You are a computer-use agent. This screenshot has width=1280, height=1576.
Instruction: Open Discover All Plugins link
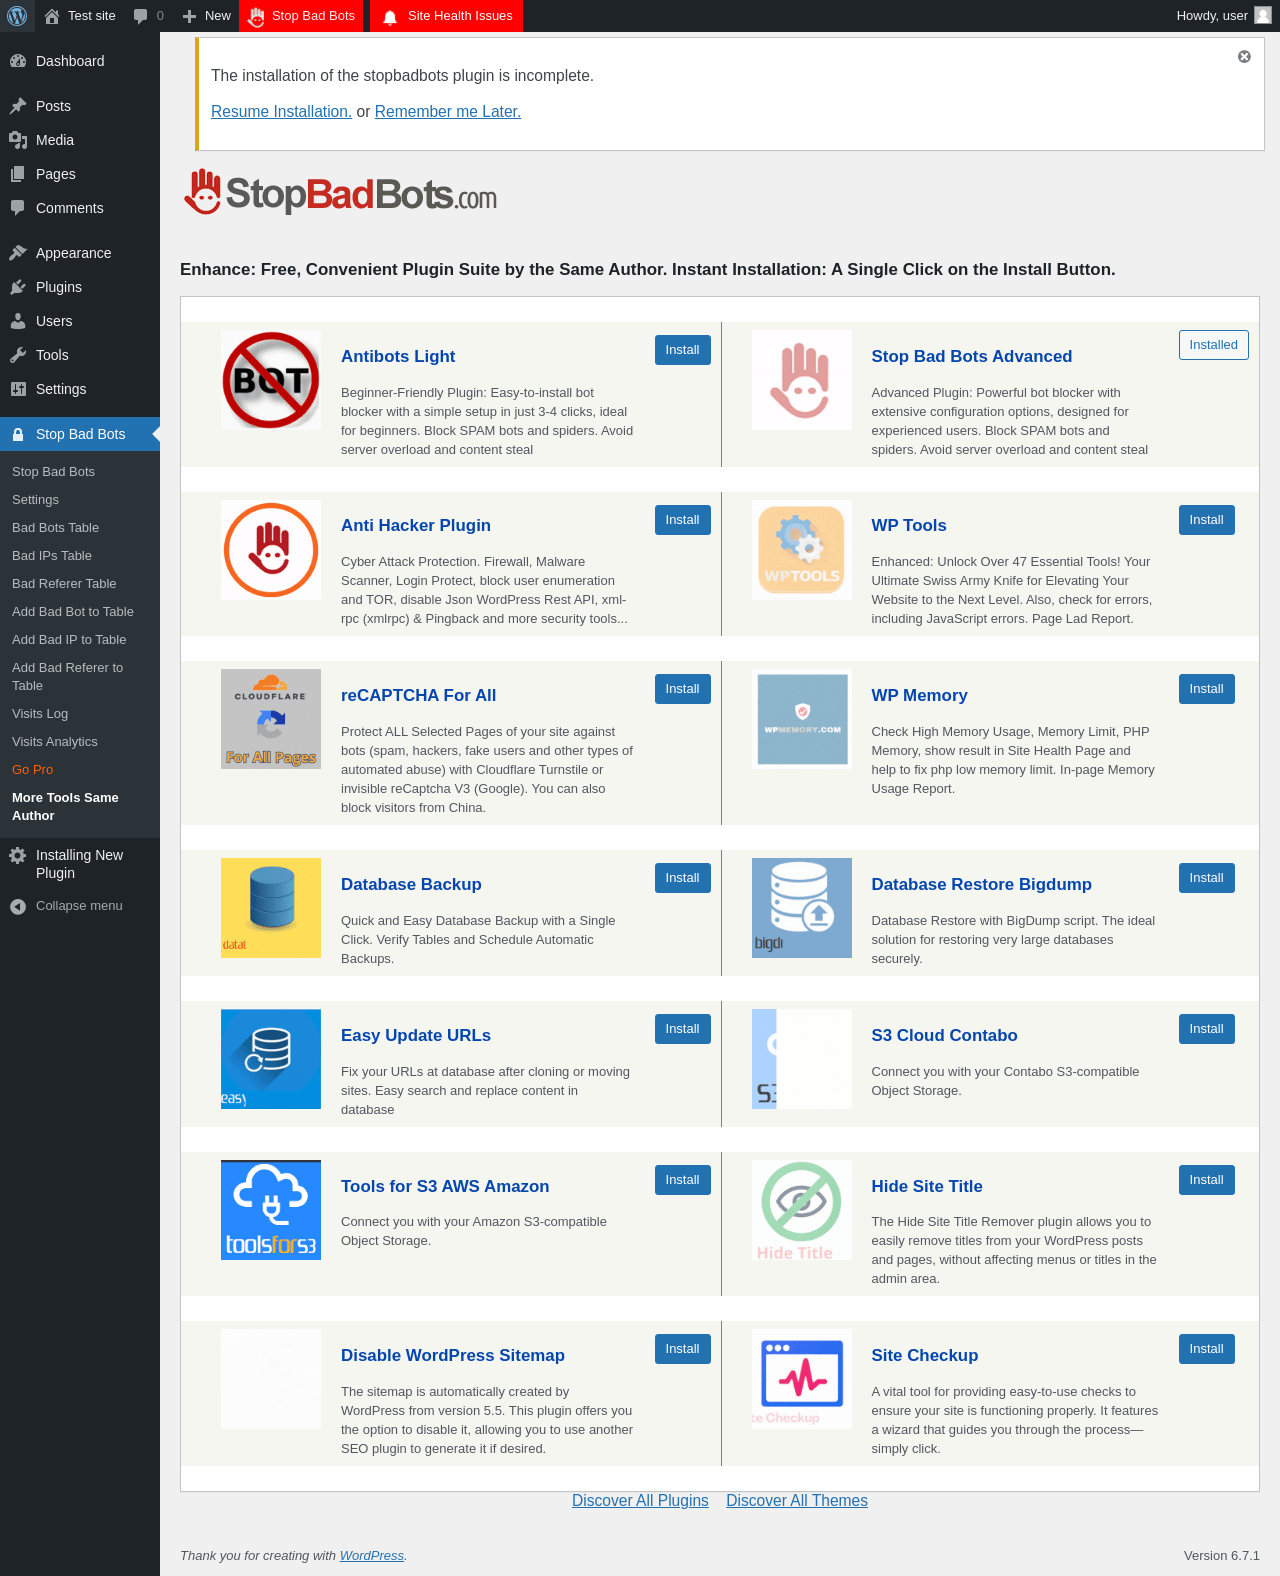pos(640,1501)
